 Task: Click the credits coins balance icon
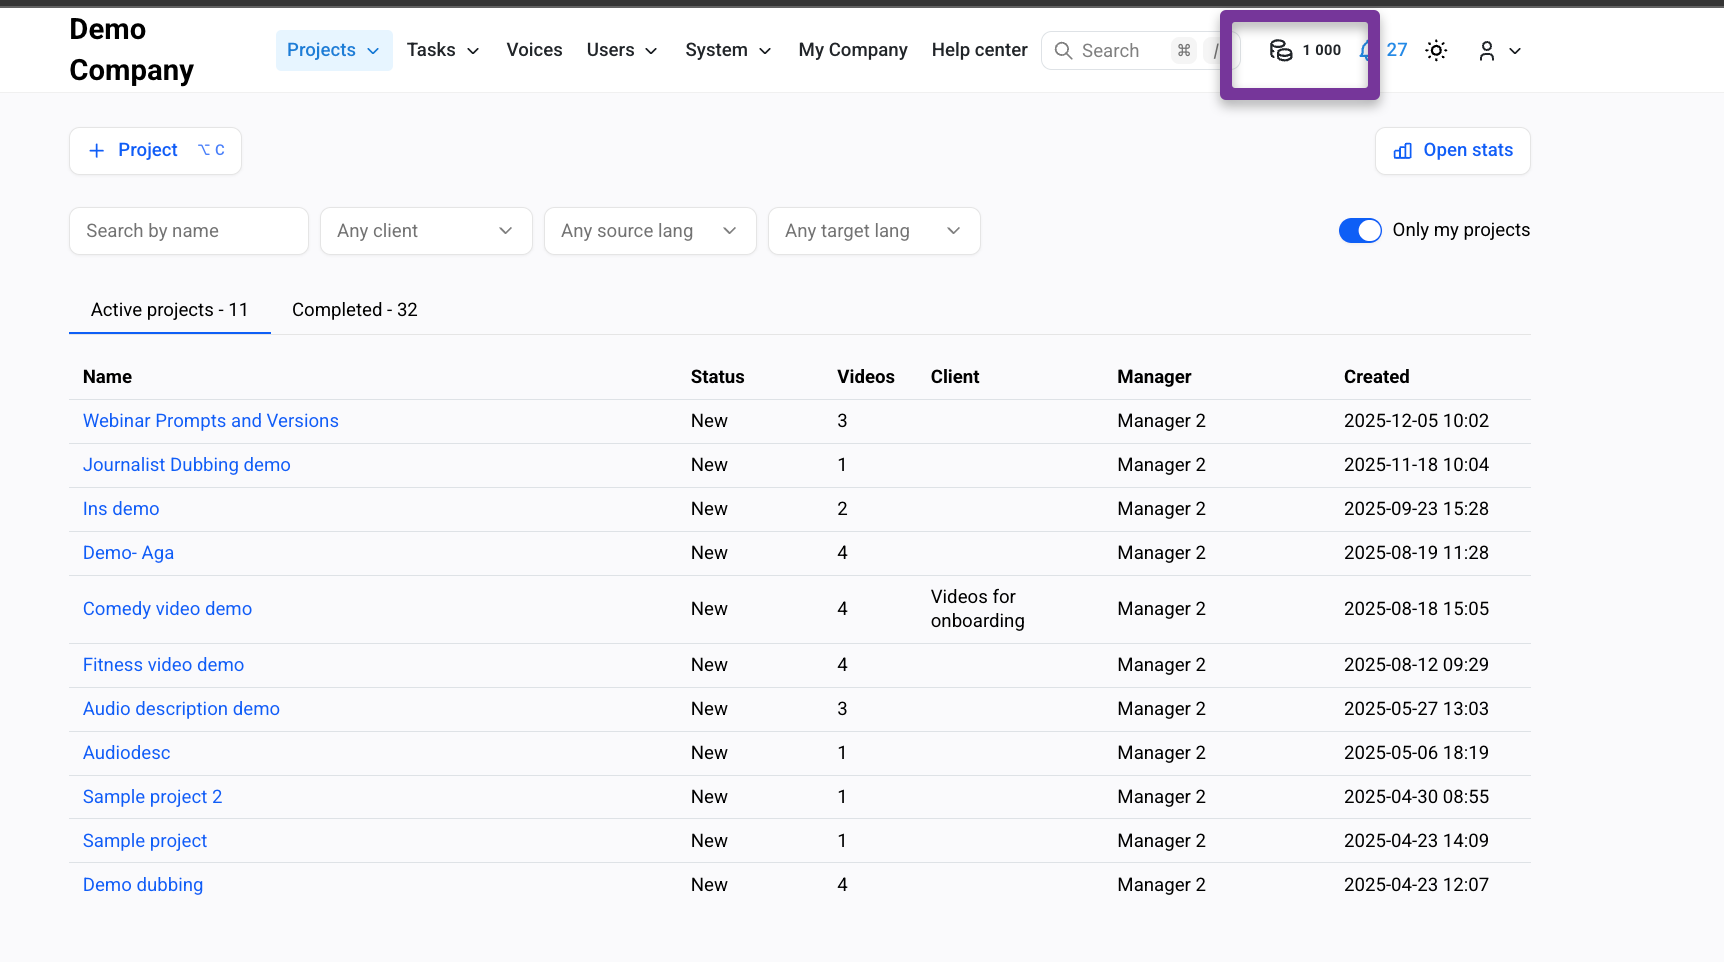click(x=1280, y=50)
